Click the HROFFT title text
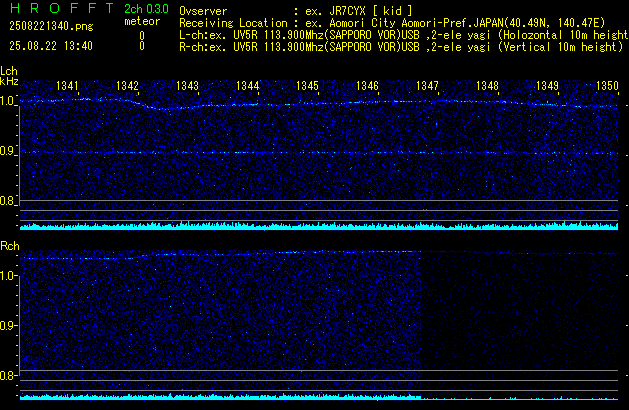The width and height of the screenshot is (629, 410). tap(62, 8)
